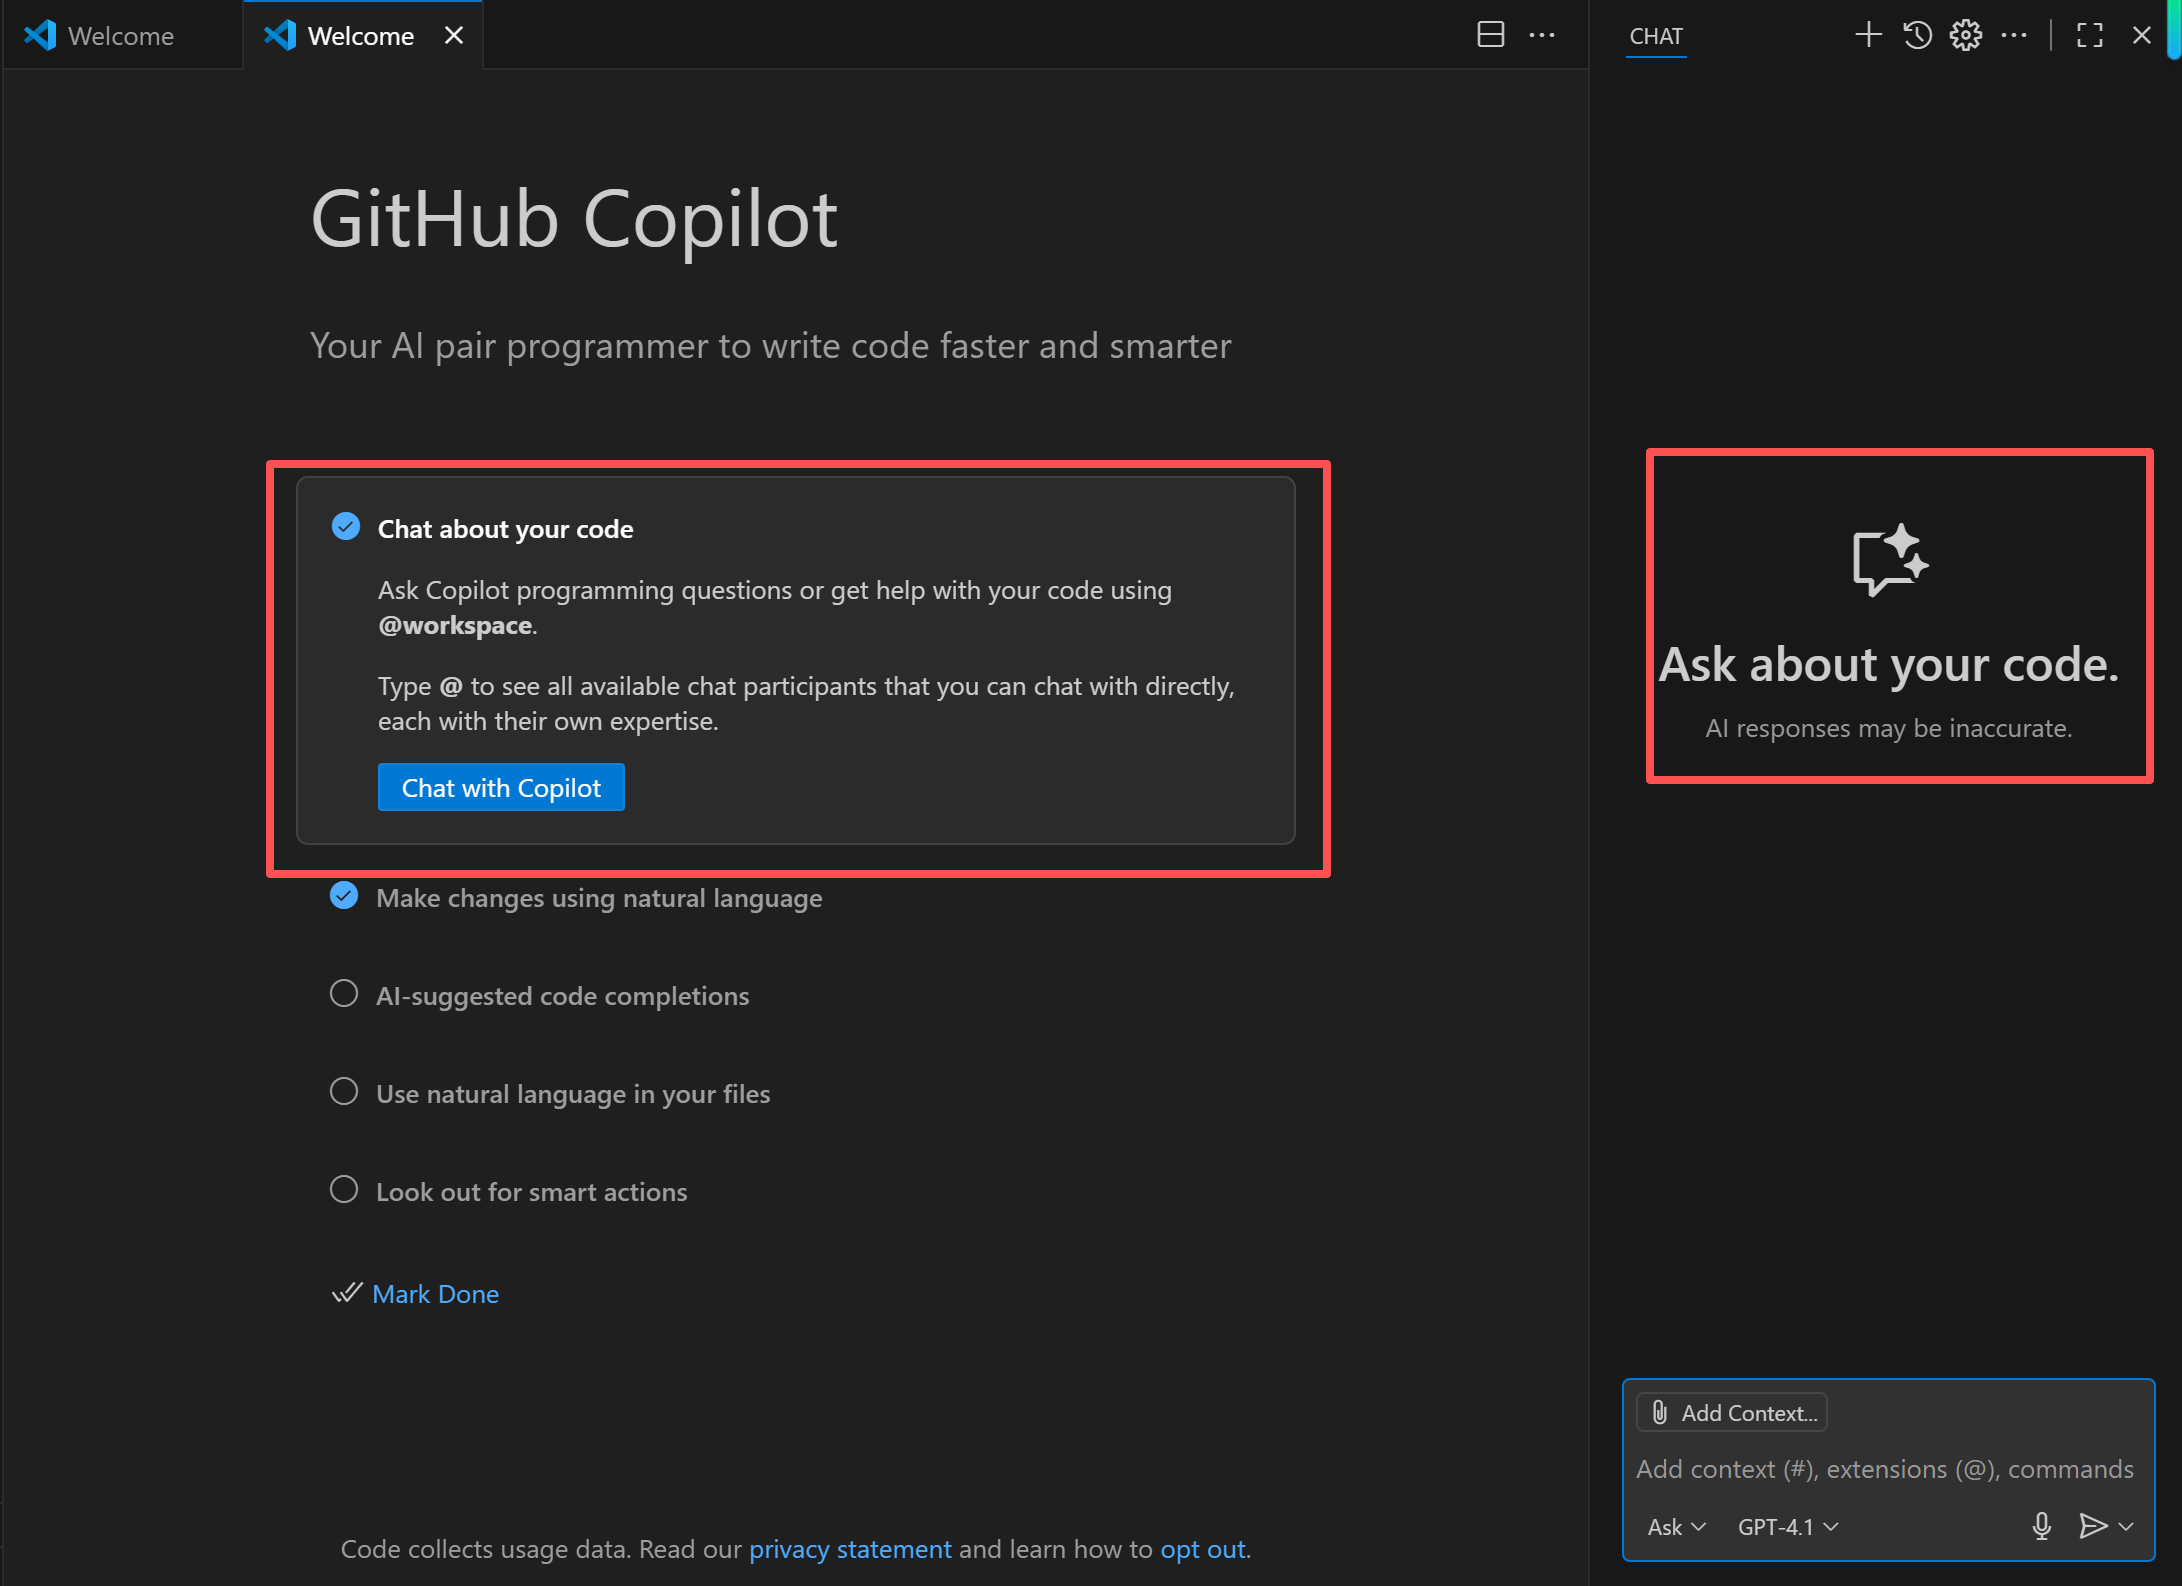Click the double-check icon beside Mark Done
Image resolution: width=2182 pixels, height=1586 pixels.
click(x=347, y=1293)
